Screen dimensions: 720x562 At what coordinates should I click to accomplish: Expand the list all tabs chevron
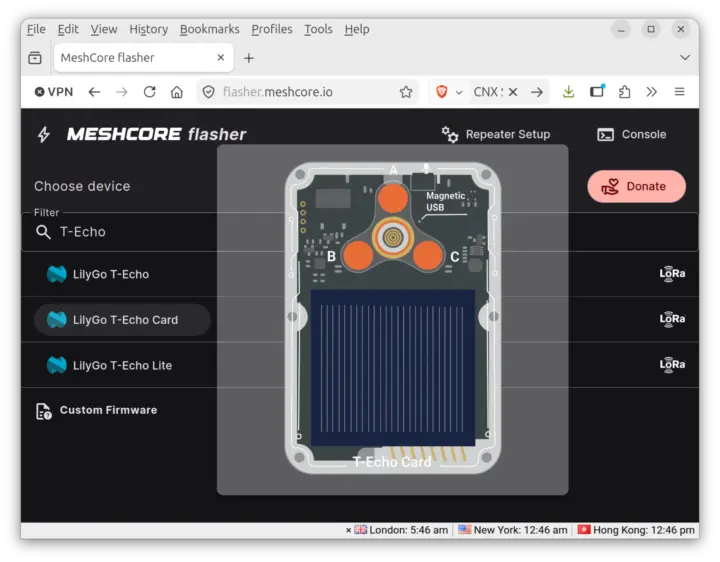(x=685, y=57)
